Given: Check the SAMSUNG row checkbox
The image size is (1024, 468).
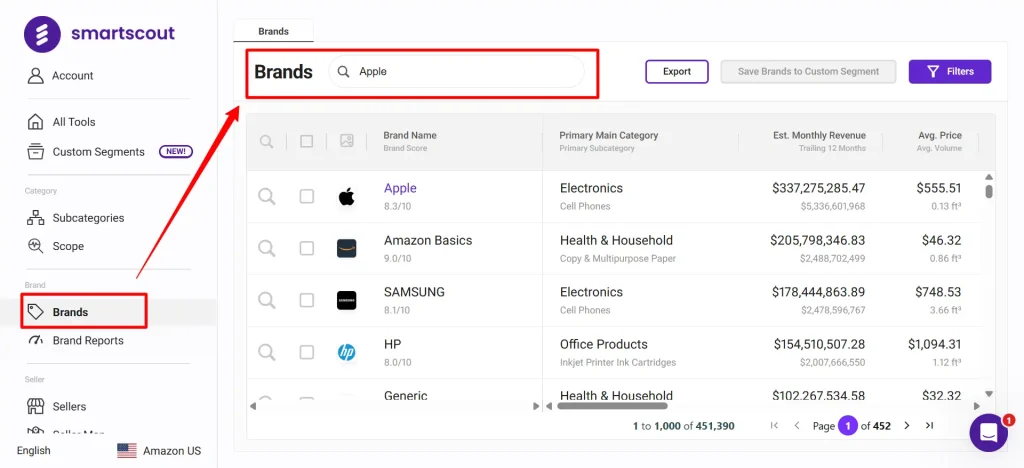Looking at the screenshot, I should tap(306, 300).
